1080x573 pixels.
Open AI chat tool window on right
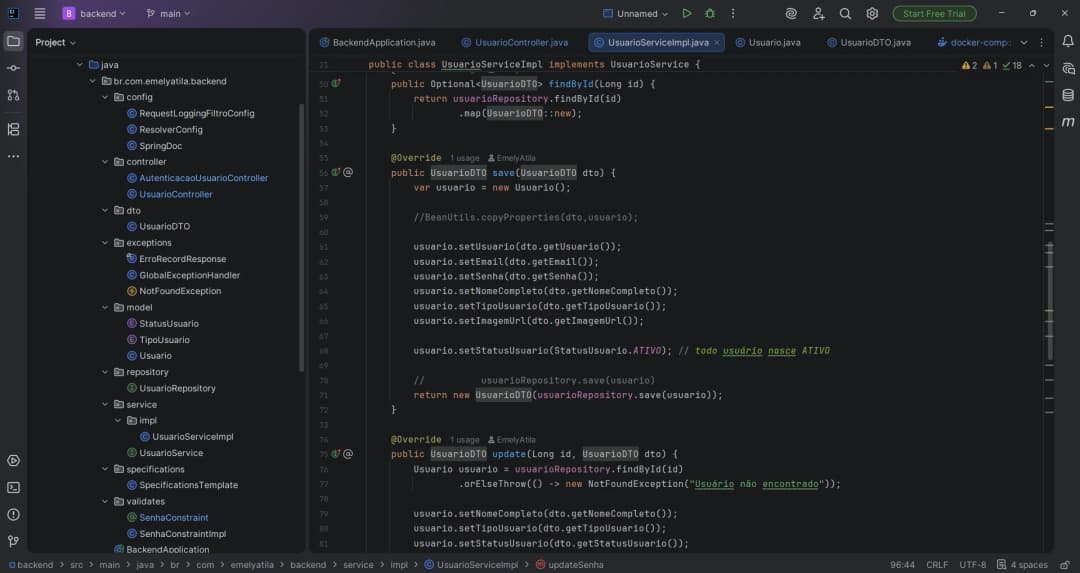pyautogui.click(x=1068, y=68)
